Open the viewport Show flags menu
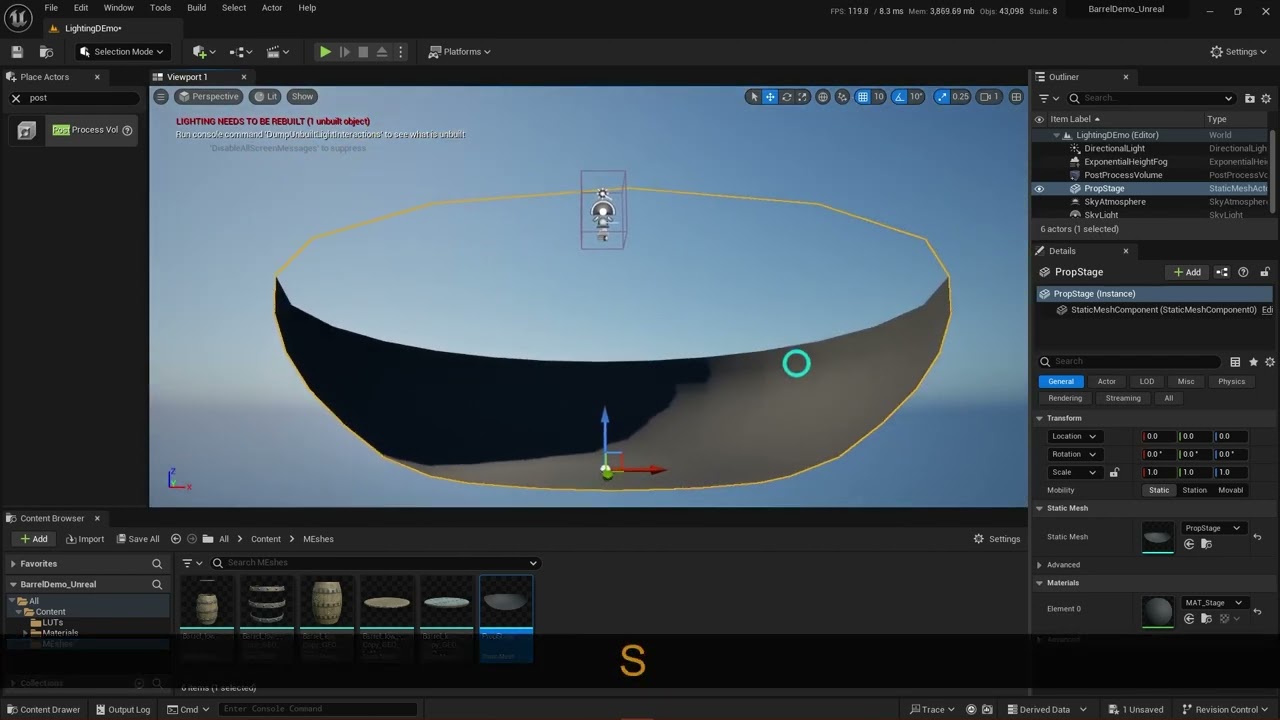 click(302, 97)
